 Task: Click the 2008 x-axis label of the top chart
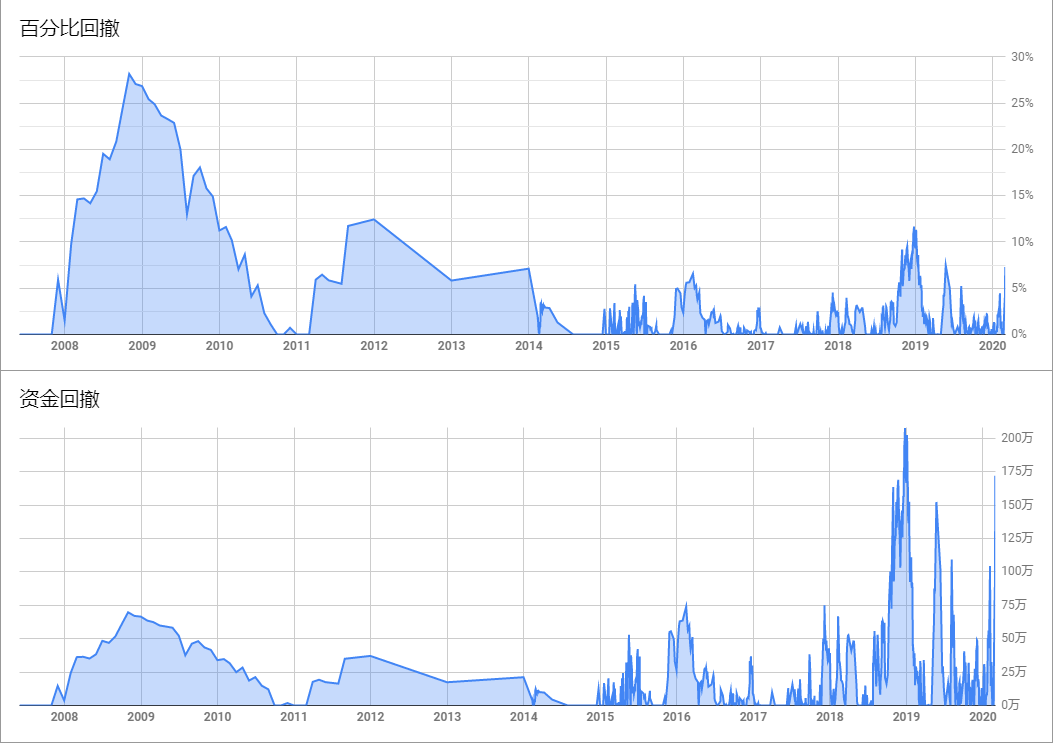[65, 346]
